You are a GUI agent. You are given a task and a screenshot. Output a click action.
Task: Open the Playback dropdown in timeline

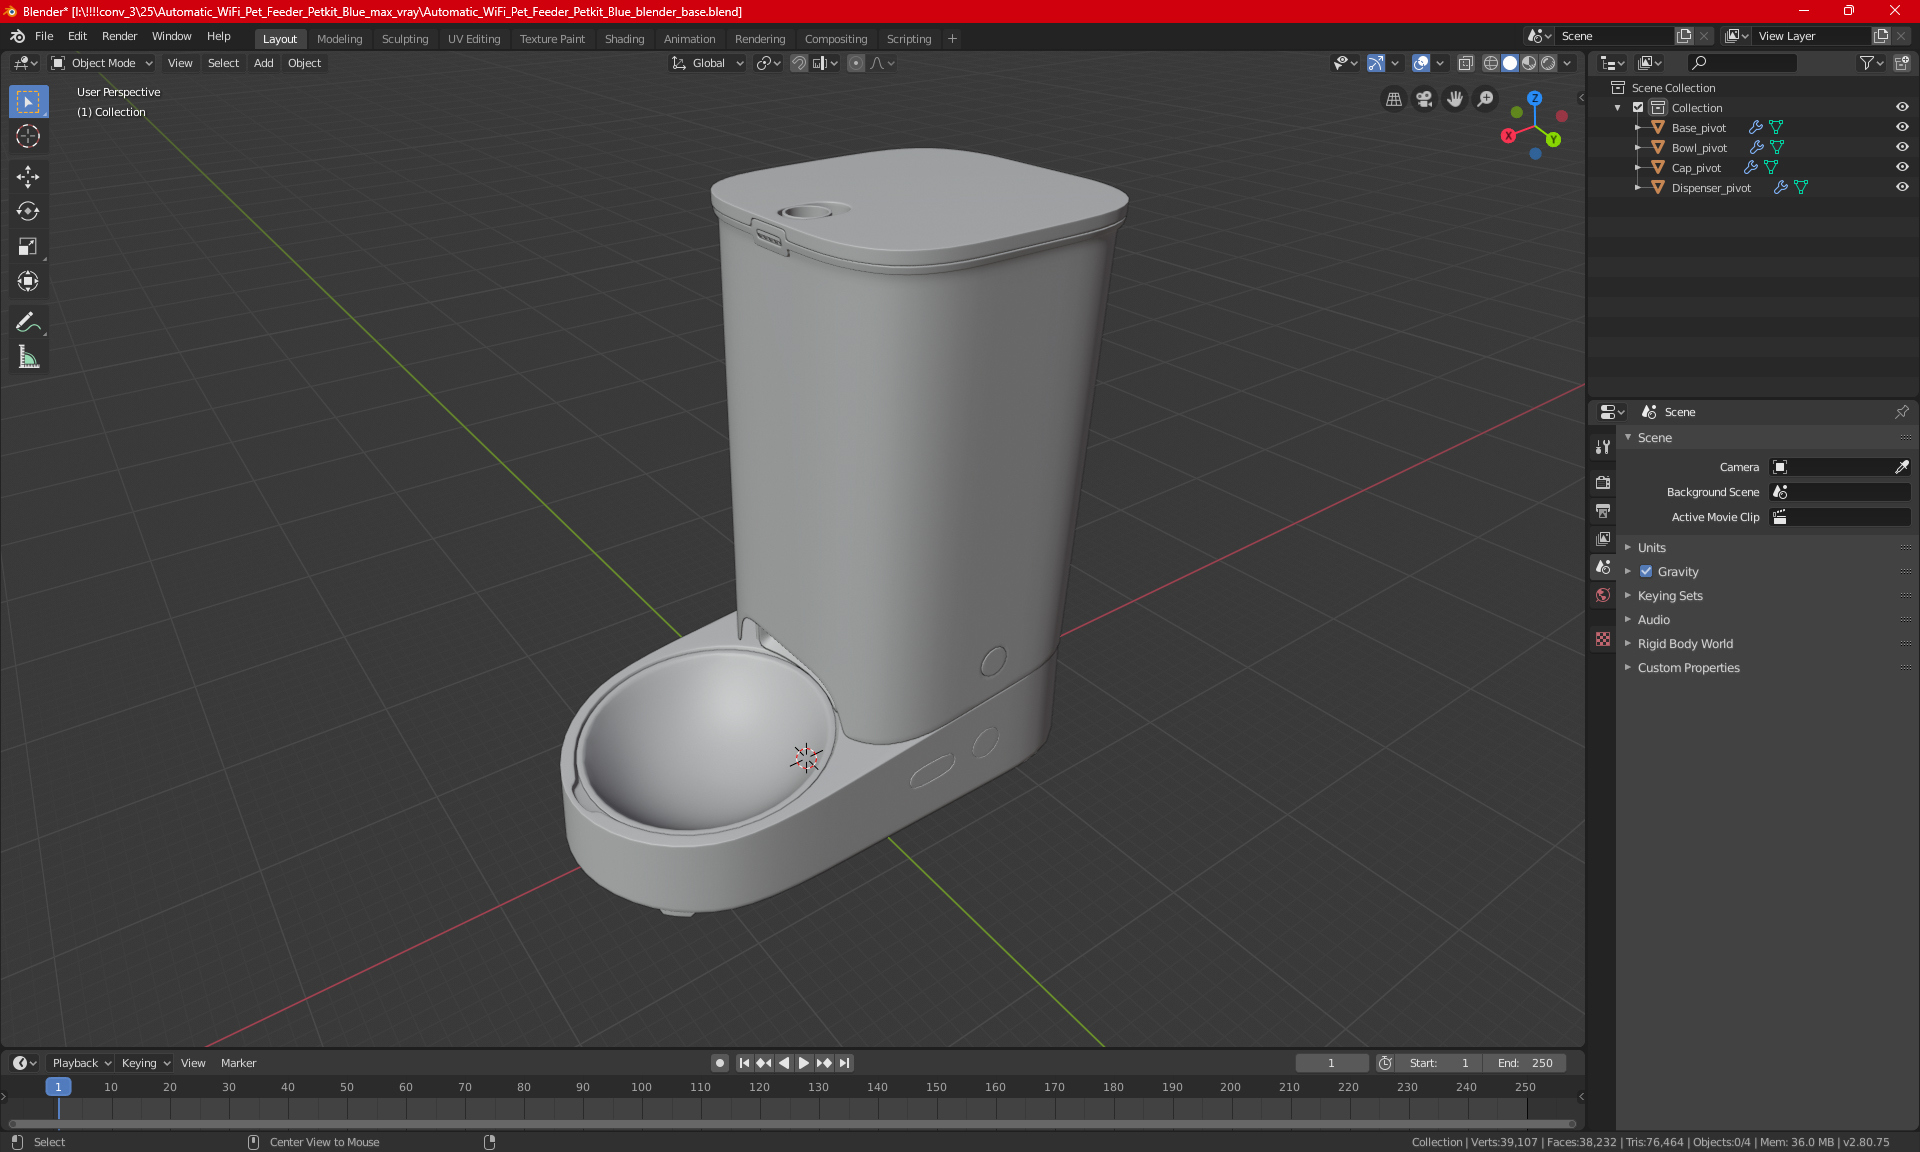(x=81, y=1063)
